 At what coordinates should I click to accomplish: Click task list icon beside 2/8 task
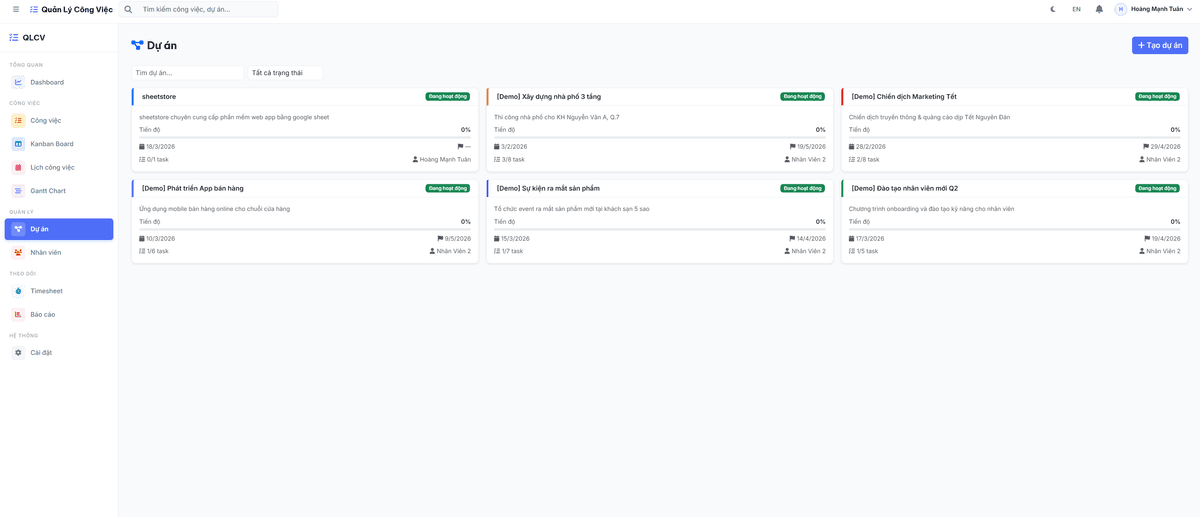pyautogui.click(x=852, y=159)
